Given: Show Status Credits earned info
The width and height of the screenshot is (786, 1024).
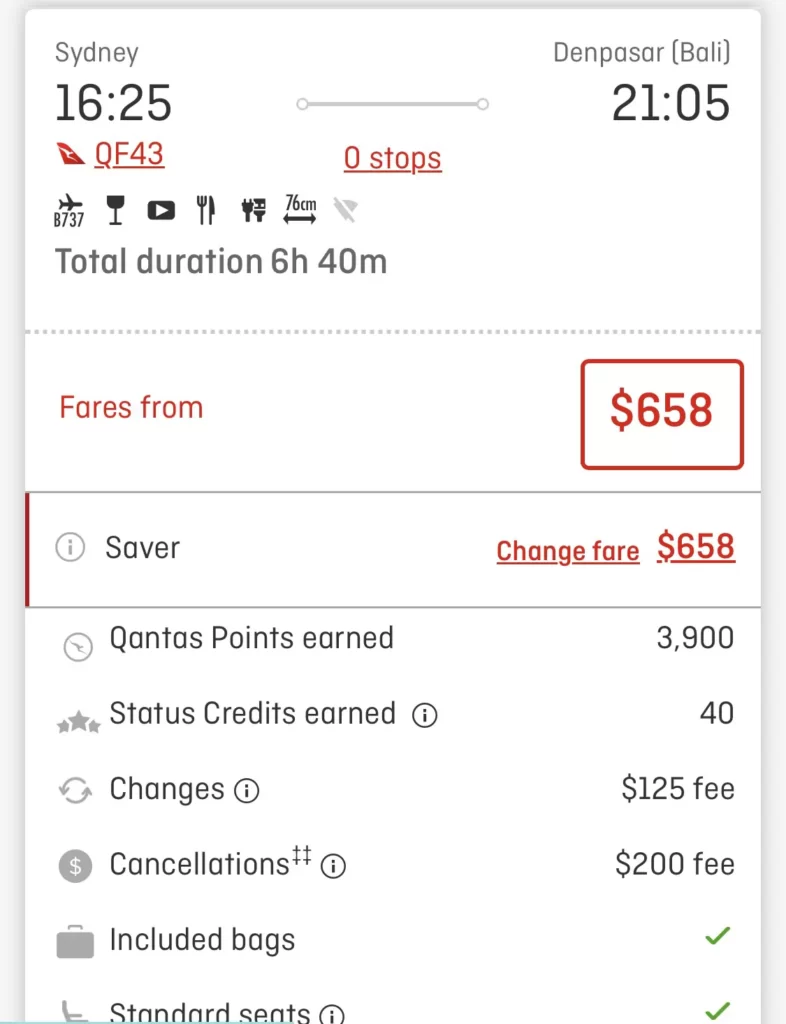Looking at the screenshot, I should (425, 715).
